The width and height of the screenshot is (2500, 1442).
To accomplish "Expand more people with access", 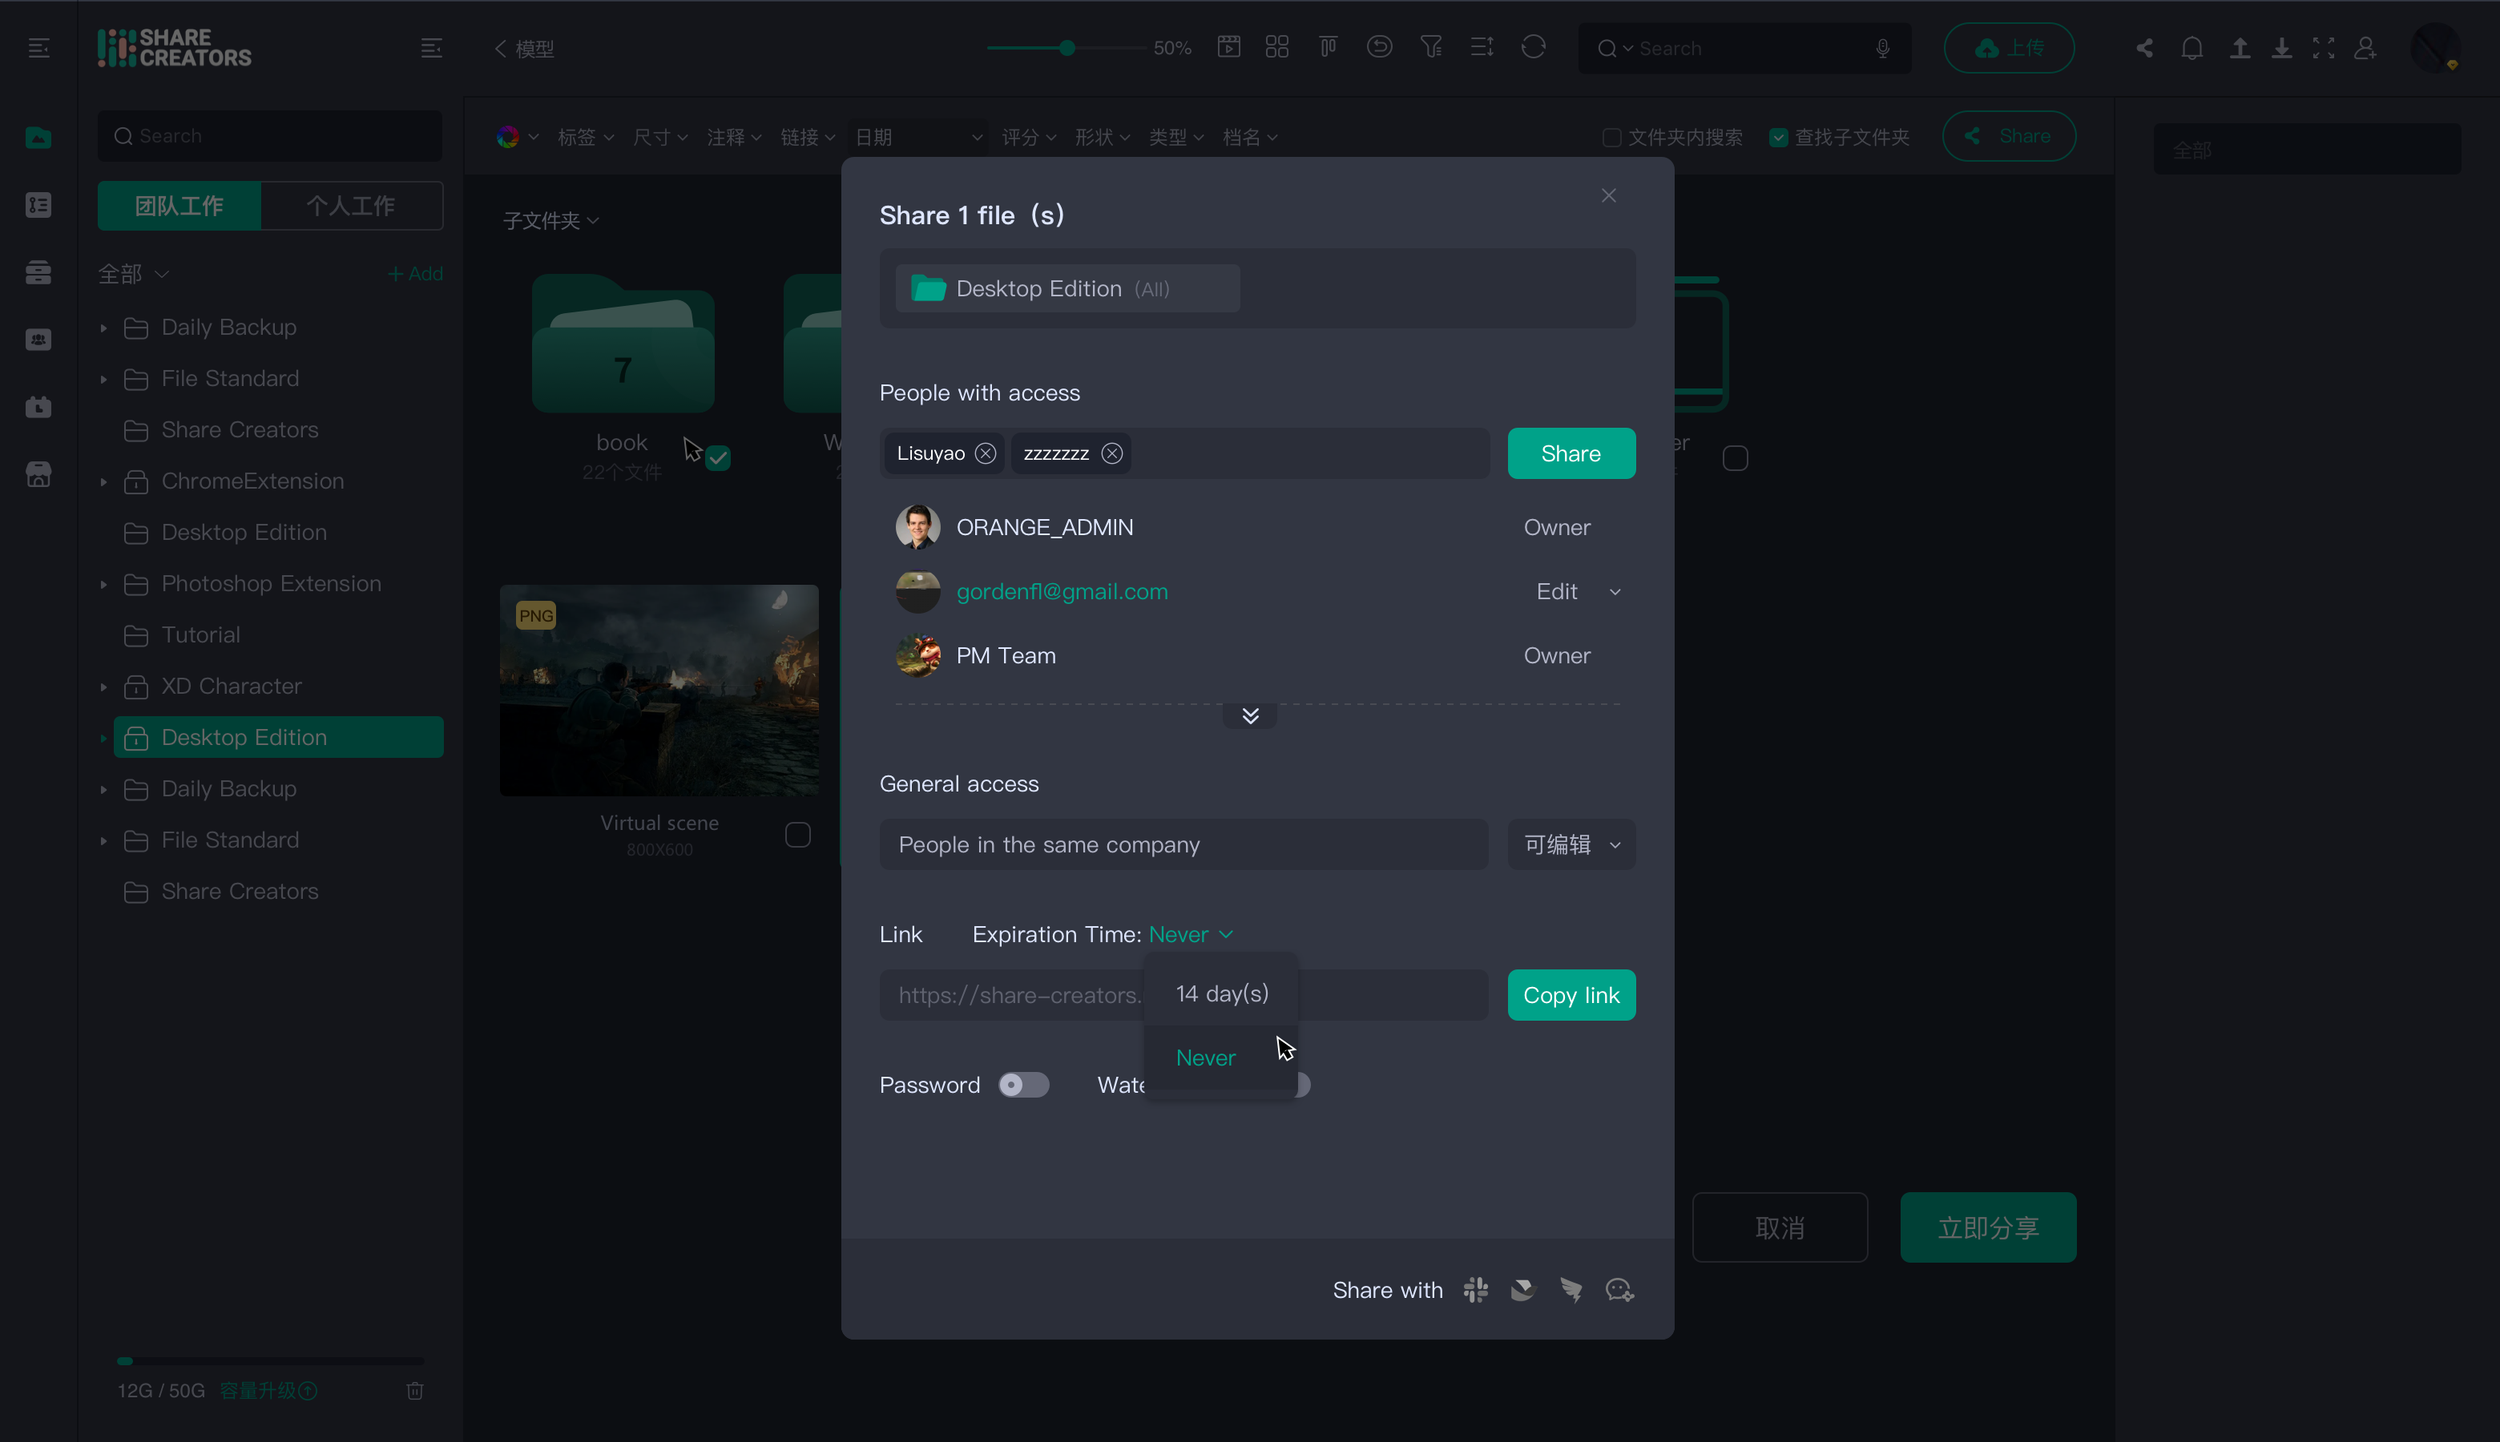I will (x=1249, y=716).
